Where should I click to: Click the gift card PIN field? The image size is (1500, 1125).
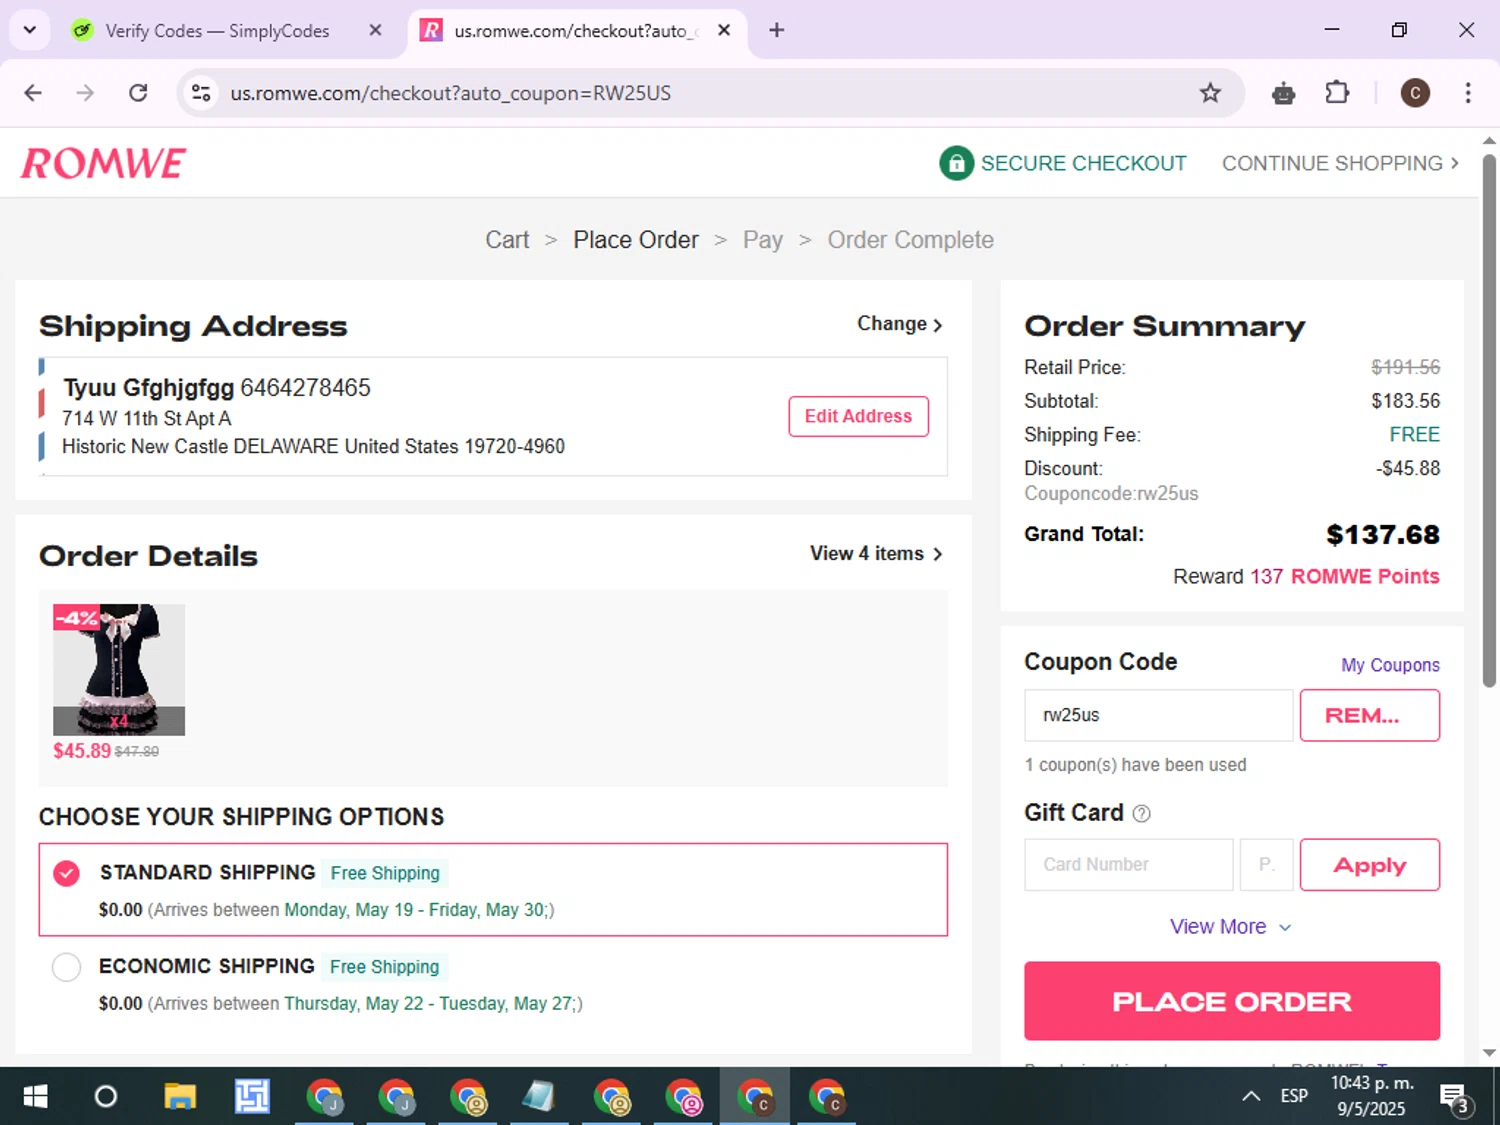(x=1266, y=865)
